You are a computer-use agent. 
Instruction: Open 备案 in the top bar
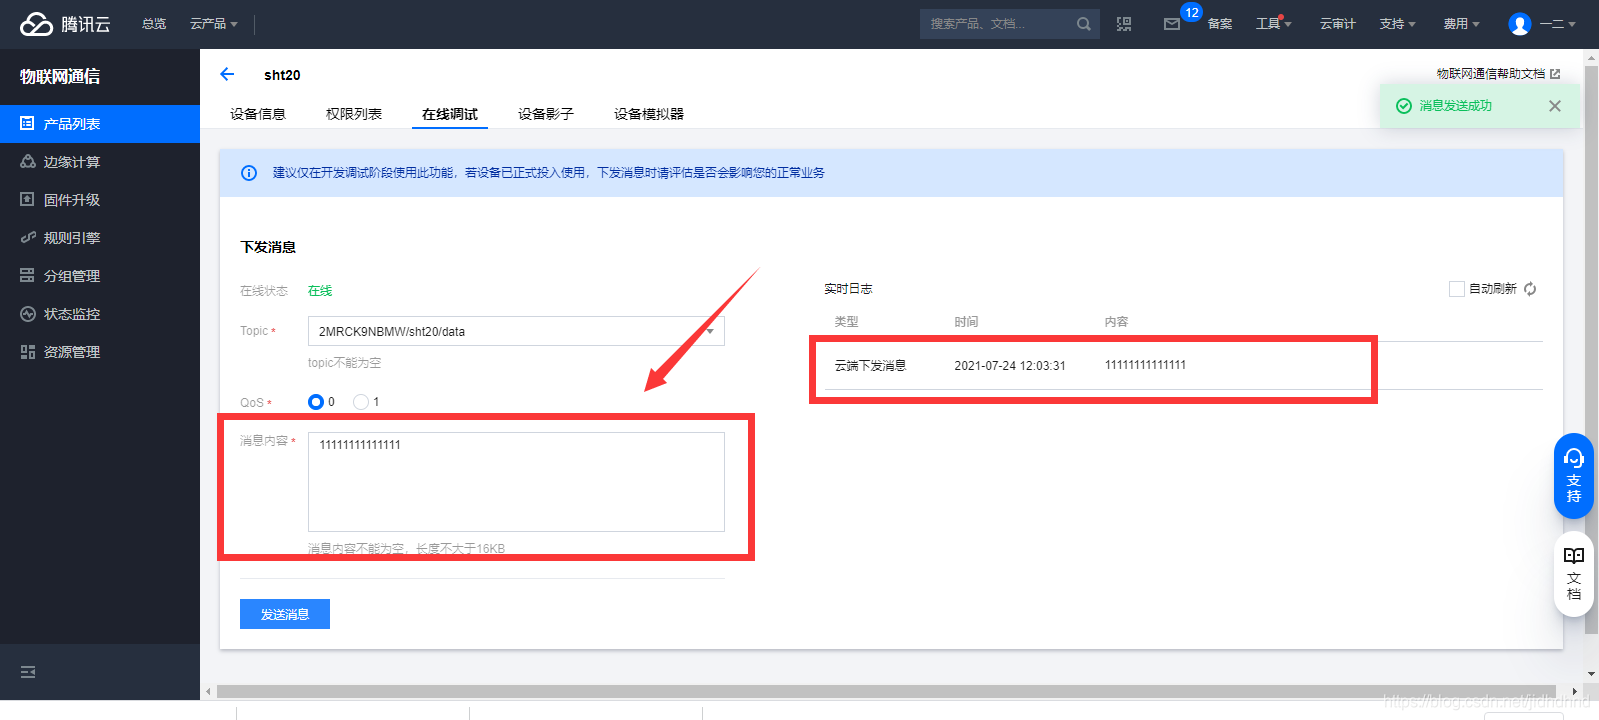1220,24
